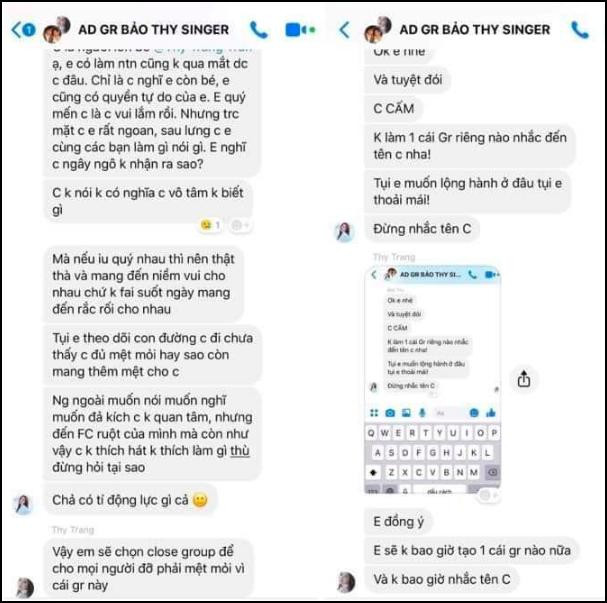607x603 pixels.
Task: Open the shared screenshot image in the right chat
Action: coord(432,379)
